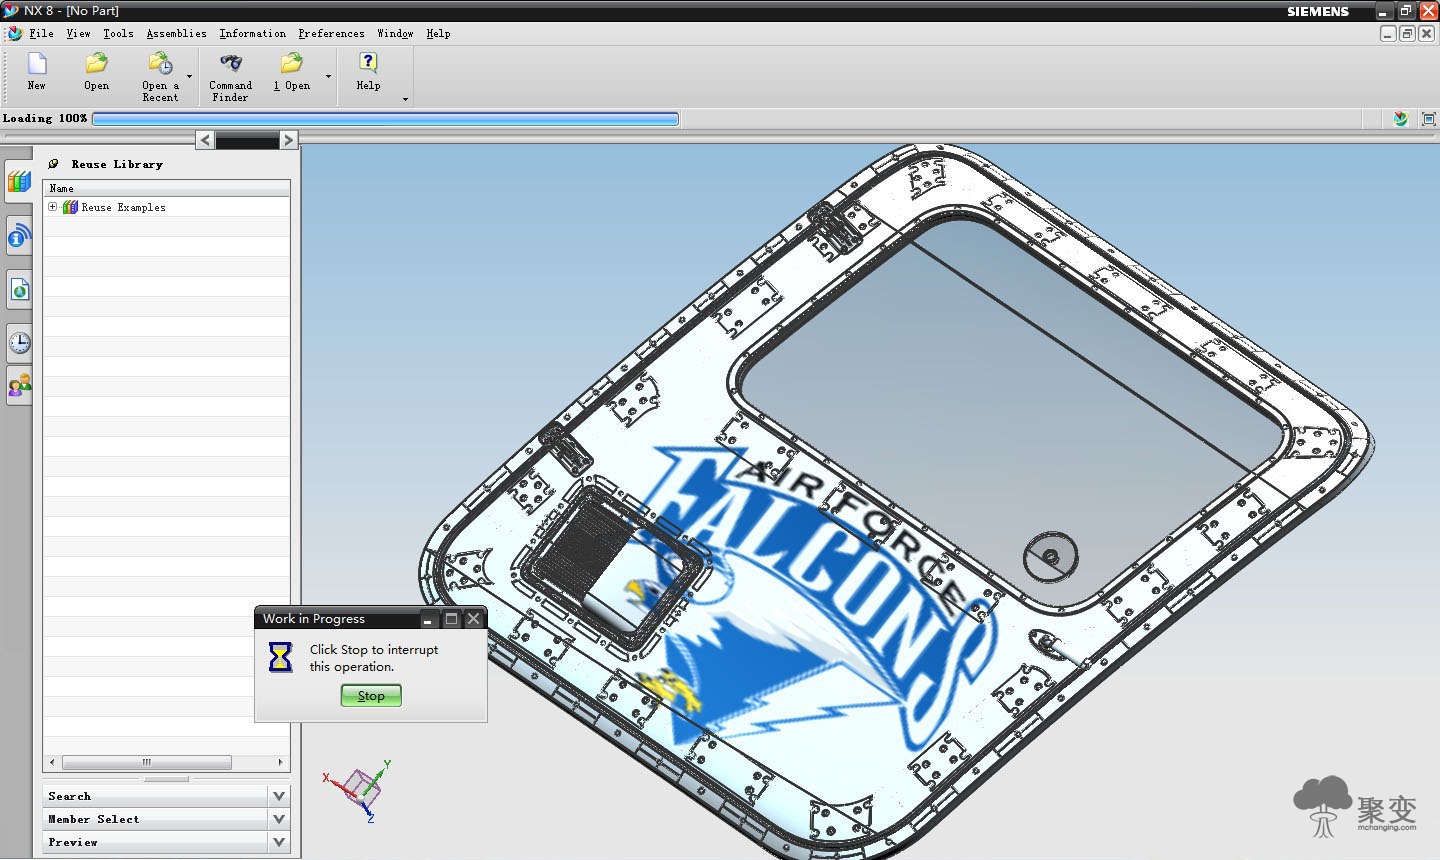Screen dimensions: 1440x860
Task: Click the Help question mark icon
Action: tap(368, 64)
